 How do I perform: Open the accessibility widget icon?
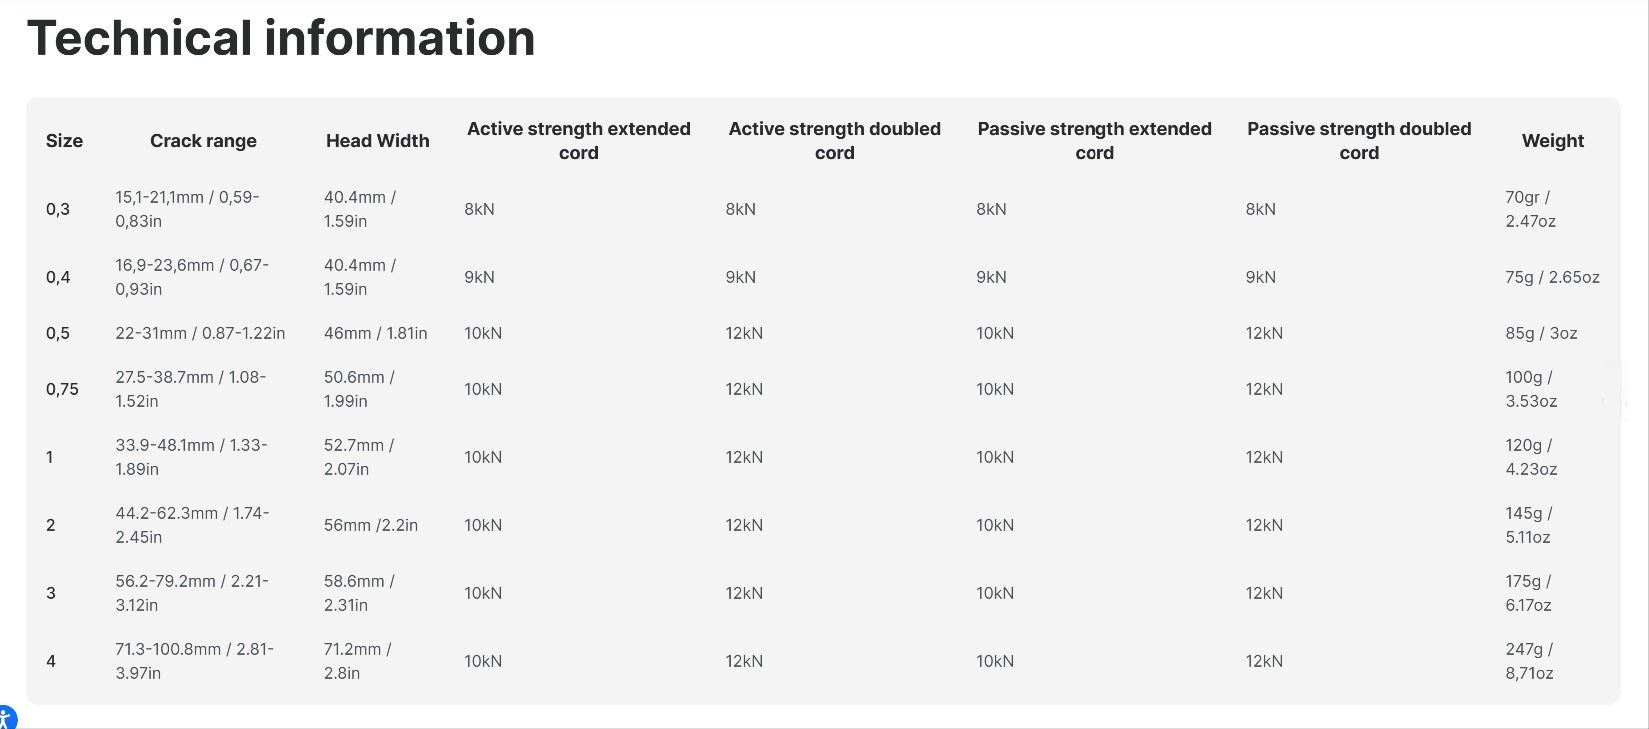[x=6, y=717]
